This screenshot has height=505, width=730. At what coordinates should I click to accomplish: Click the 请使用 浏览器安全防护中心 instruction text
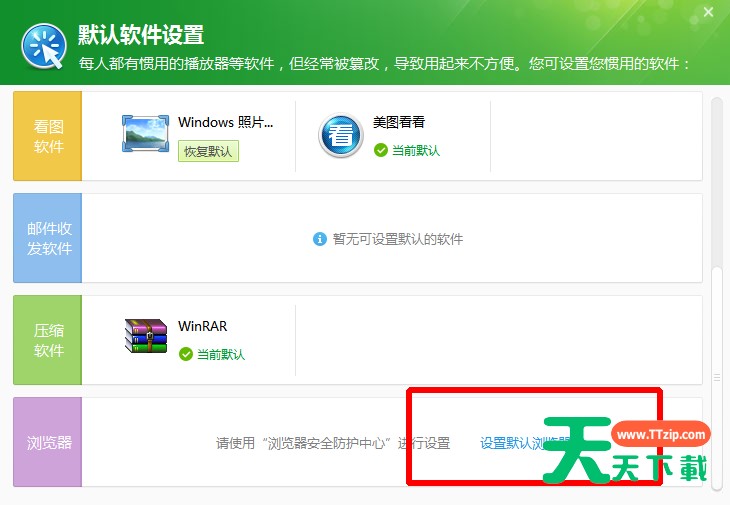333,443
